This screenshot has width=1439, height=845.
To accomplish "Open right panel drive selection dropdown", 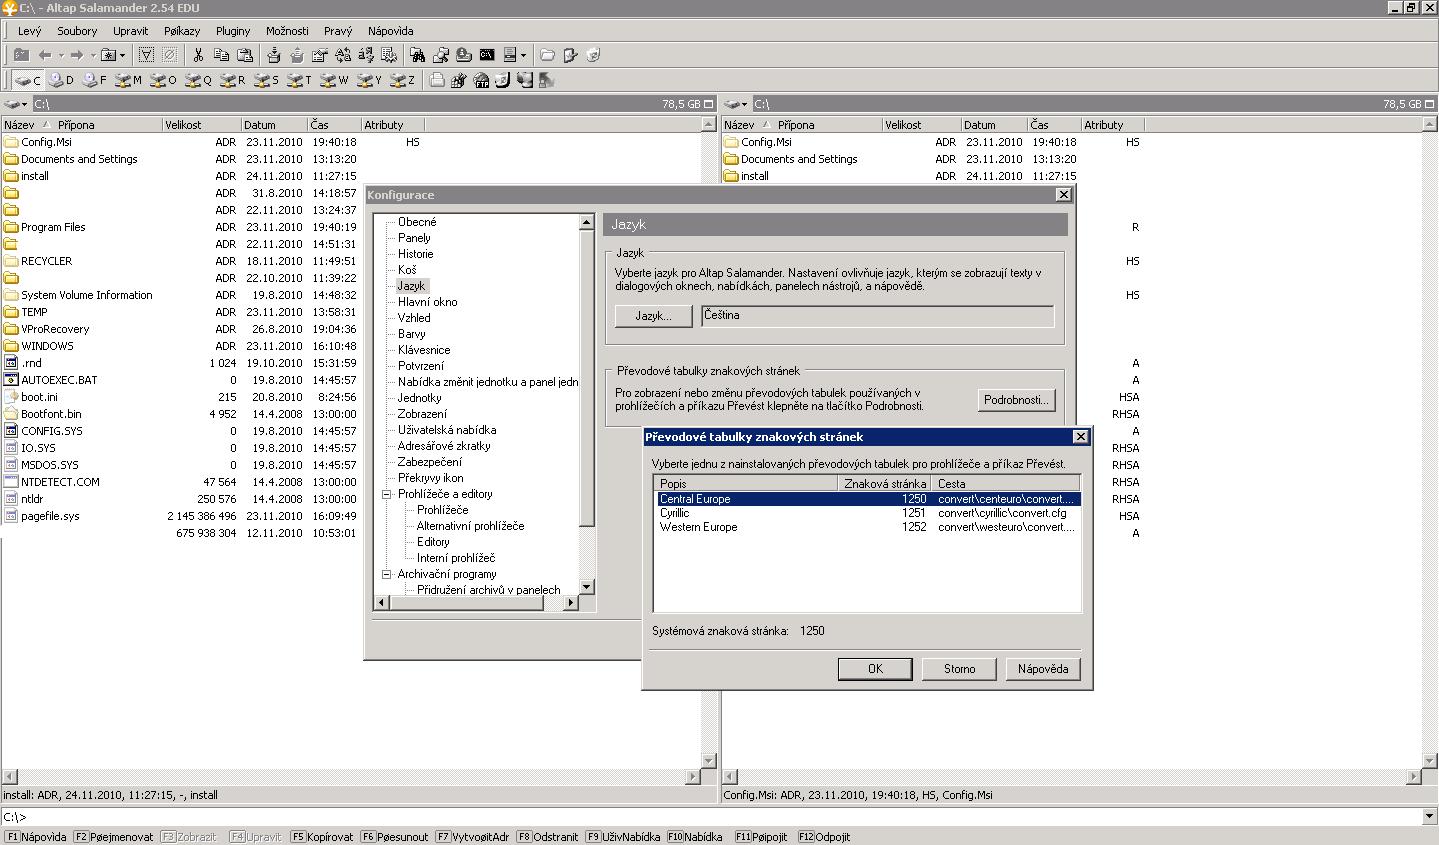I will pyautogui.click(x=736, y=104).
